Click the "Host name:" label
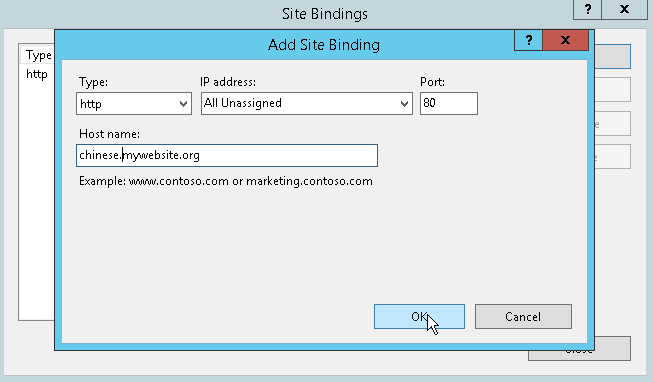The height and width of the screenshot is (382, 653). pyautogui.click(x=110, y=134)
